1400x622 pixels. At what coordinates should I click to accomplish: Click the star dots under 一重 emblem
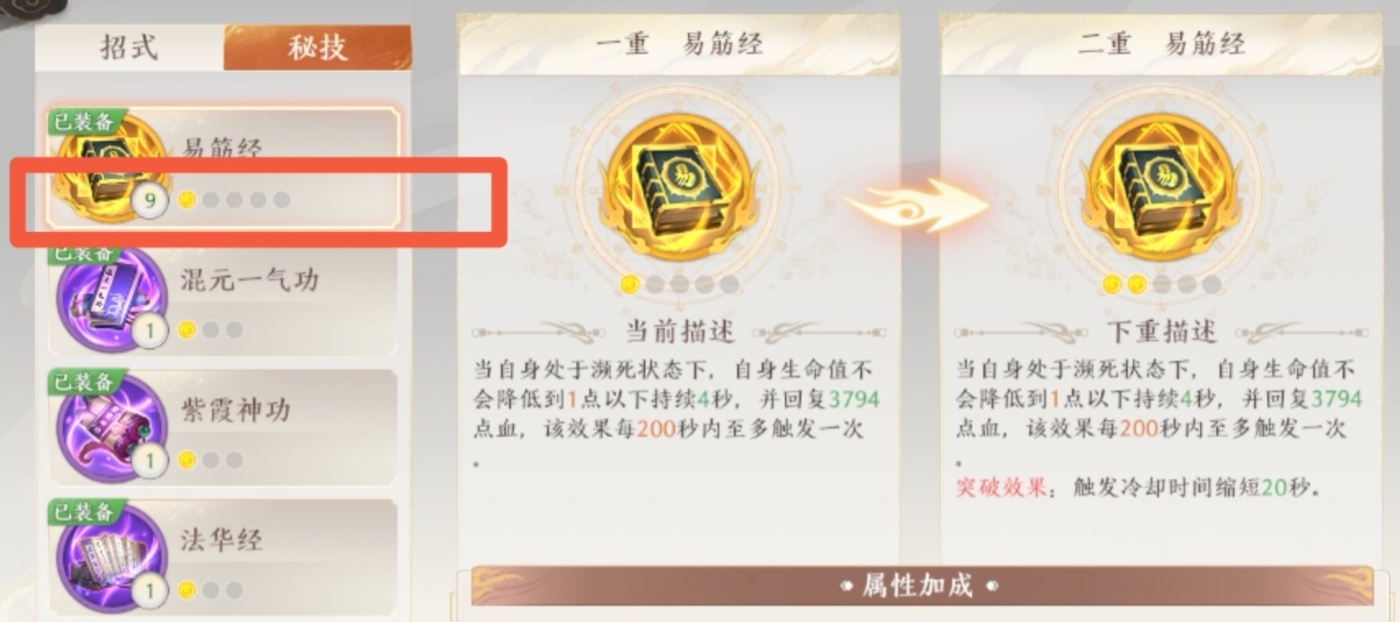pos(679,285)
